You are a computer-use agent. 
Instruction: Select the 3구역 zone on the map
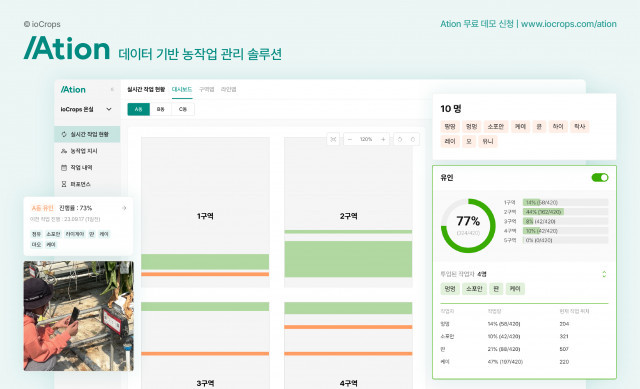205,345
